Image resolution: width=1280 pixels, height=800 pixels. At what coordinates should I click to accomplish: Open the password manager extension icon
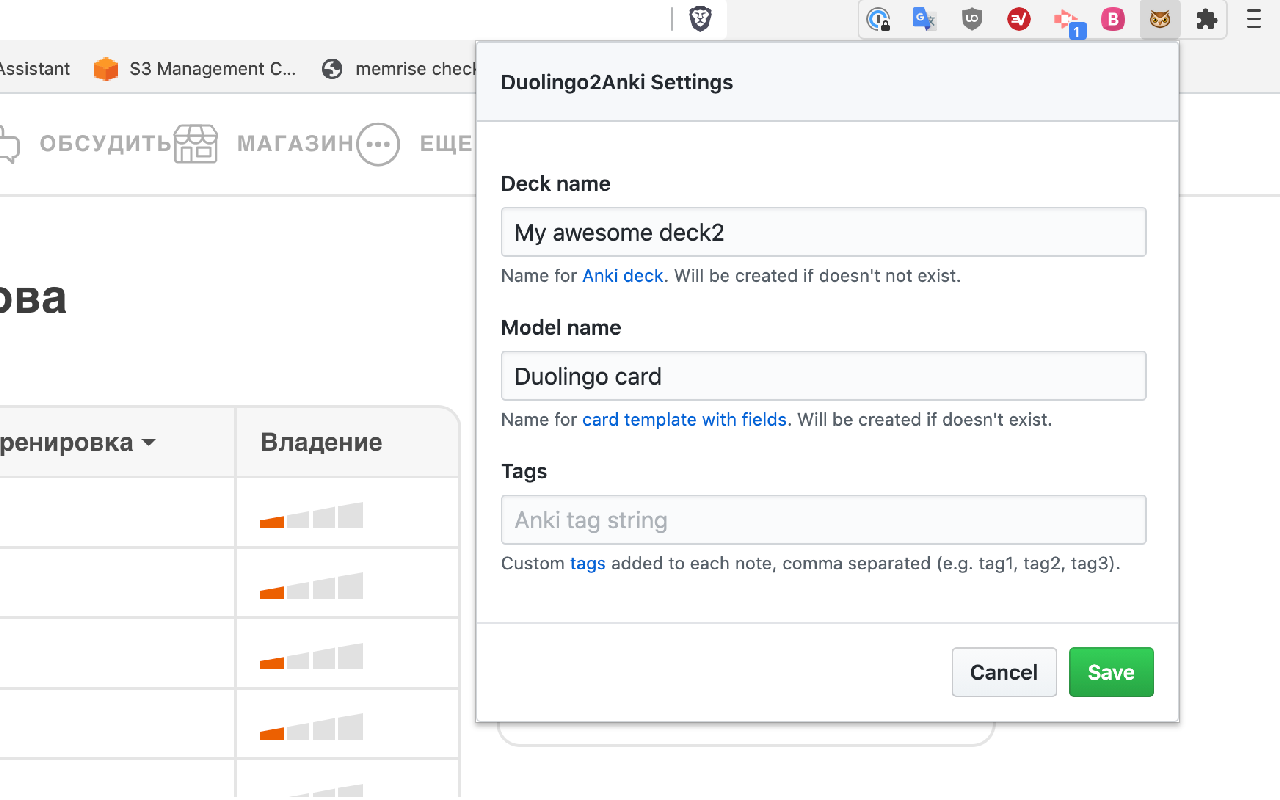click(878, 19)
